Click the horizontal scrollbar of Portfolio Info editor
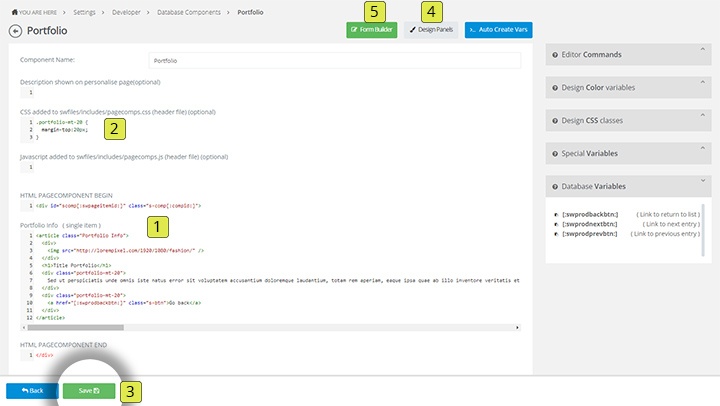Image resolution: width=720 pixels, height=406 pixels. pos(75,327)
